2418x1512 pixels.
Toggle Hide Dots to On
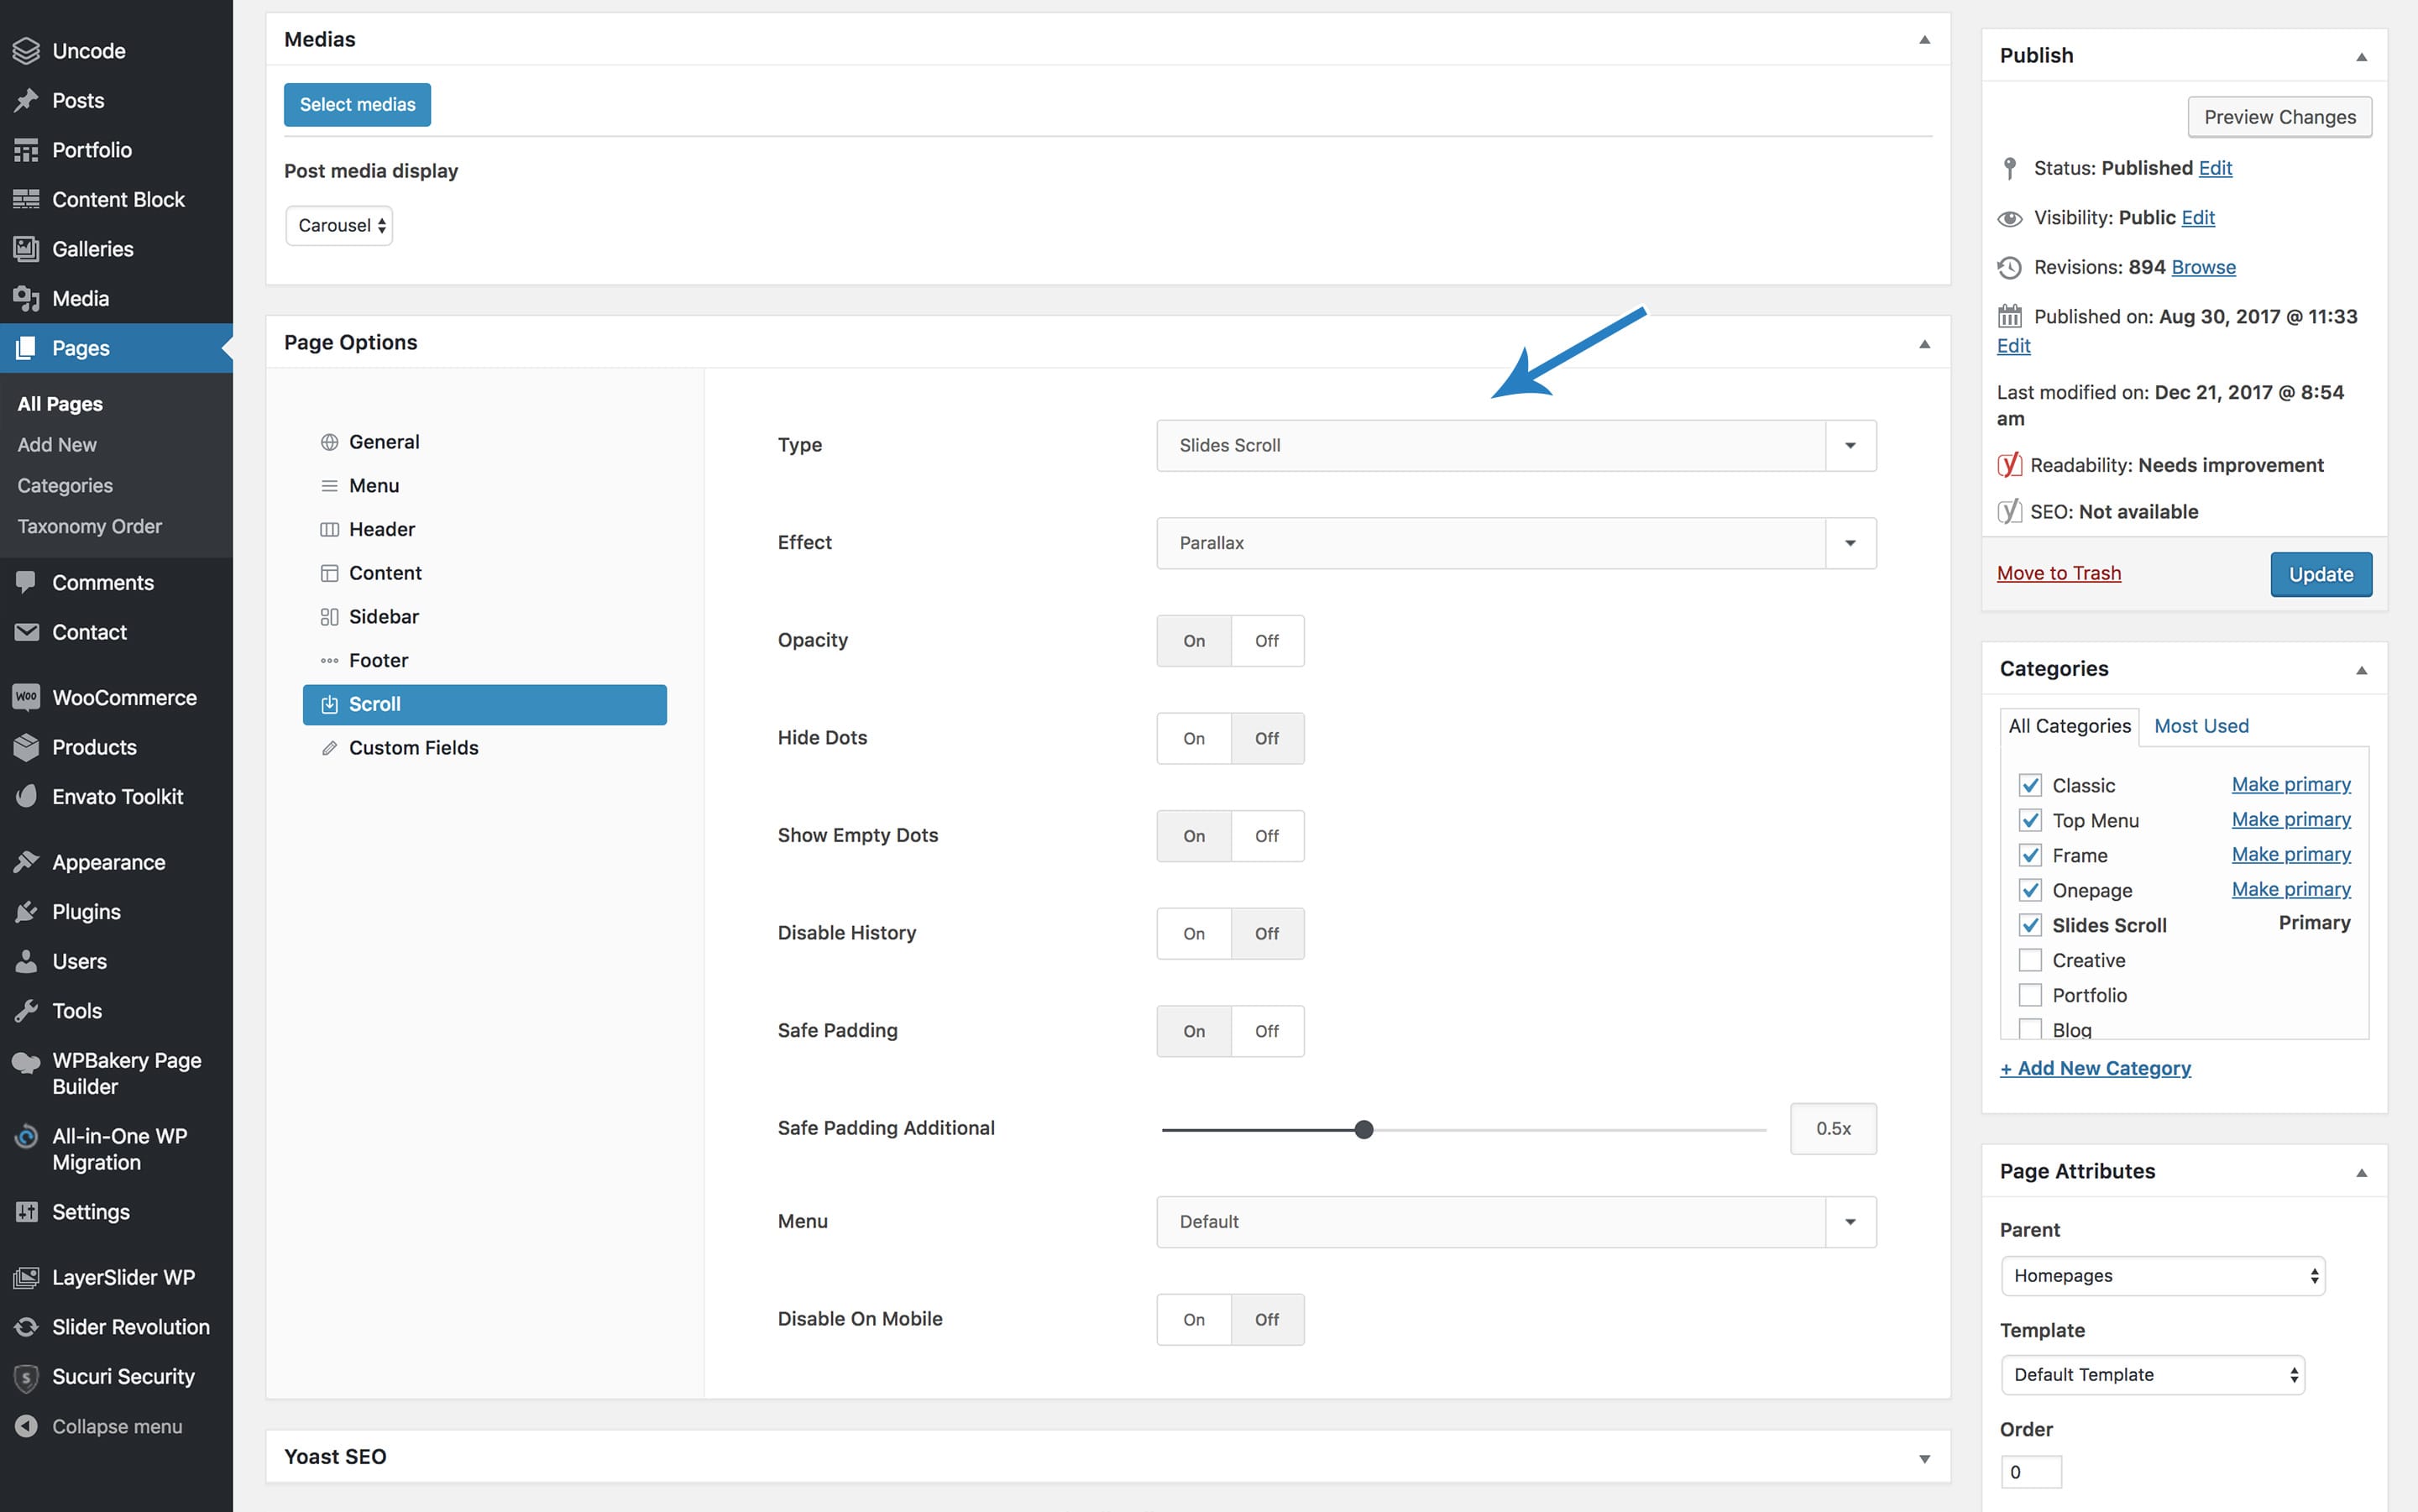pos(1191,737)
